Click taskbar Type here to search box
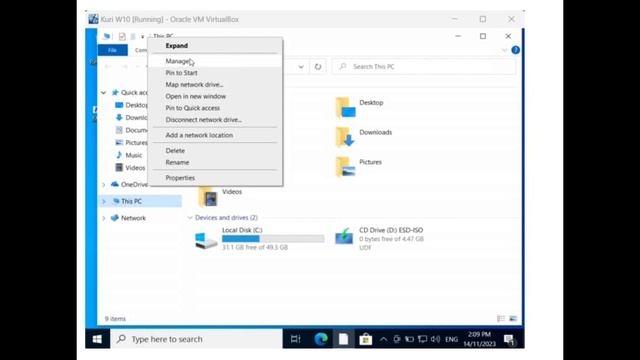 pyautogui.click(x=196, y=339)
